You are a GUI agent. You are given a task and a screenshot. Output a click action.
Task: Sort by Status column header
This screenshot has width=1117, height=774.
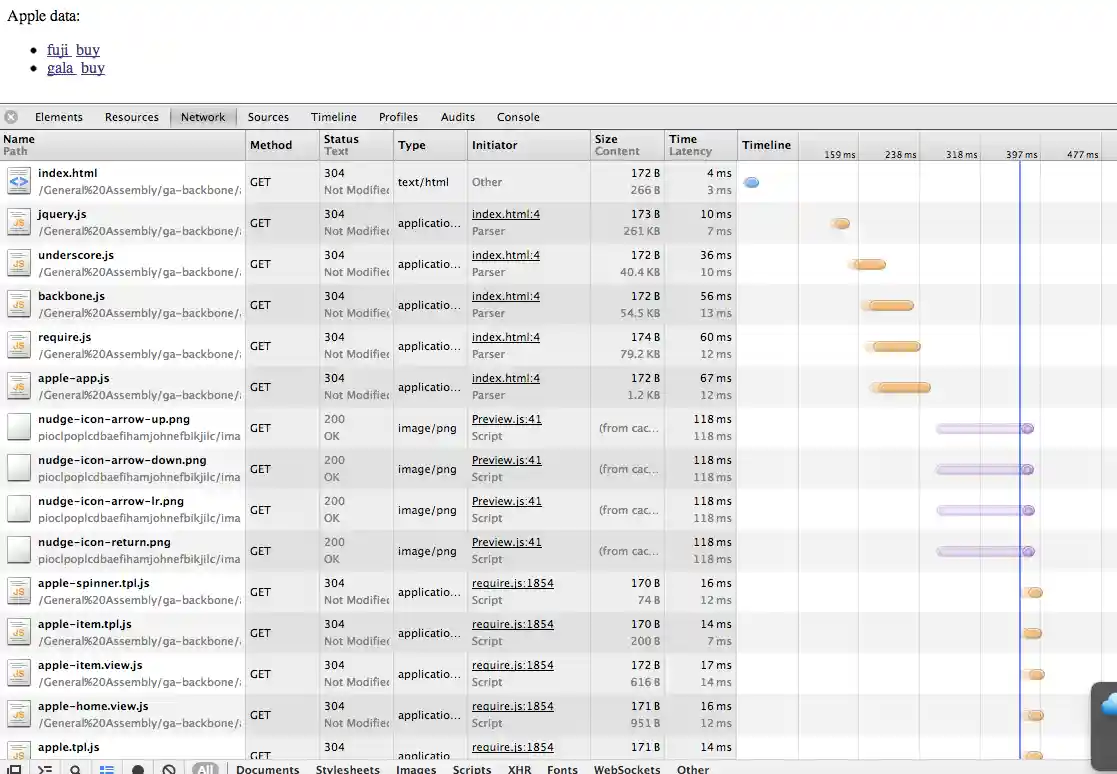[341, 139]
